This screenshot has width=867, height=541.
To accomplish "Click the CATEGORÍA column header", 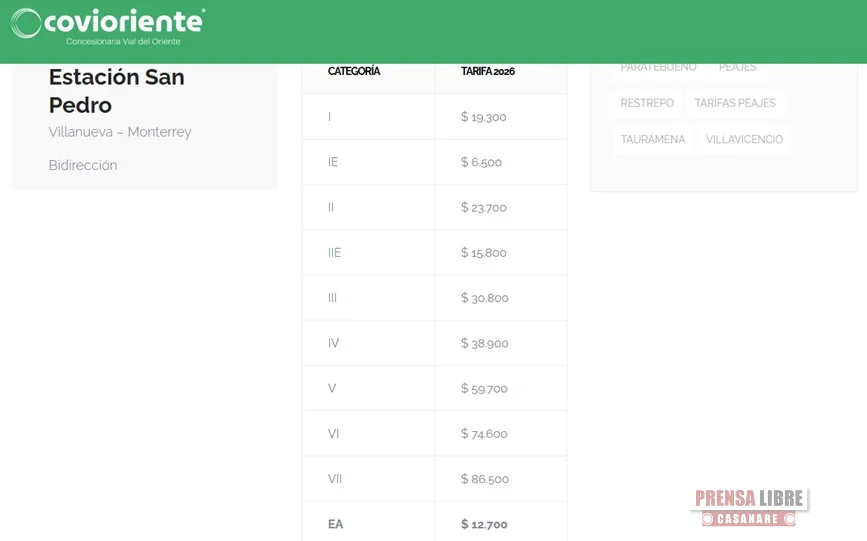I will (354, 72).
